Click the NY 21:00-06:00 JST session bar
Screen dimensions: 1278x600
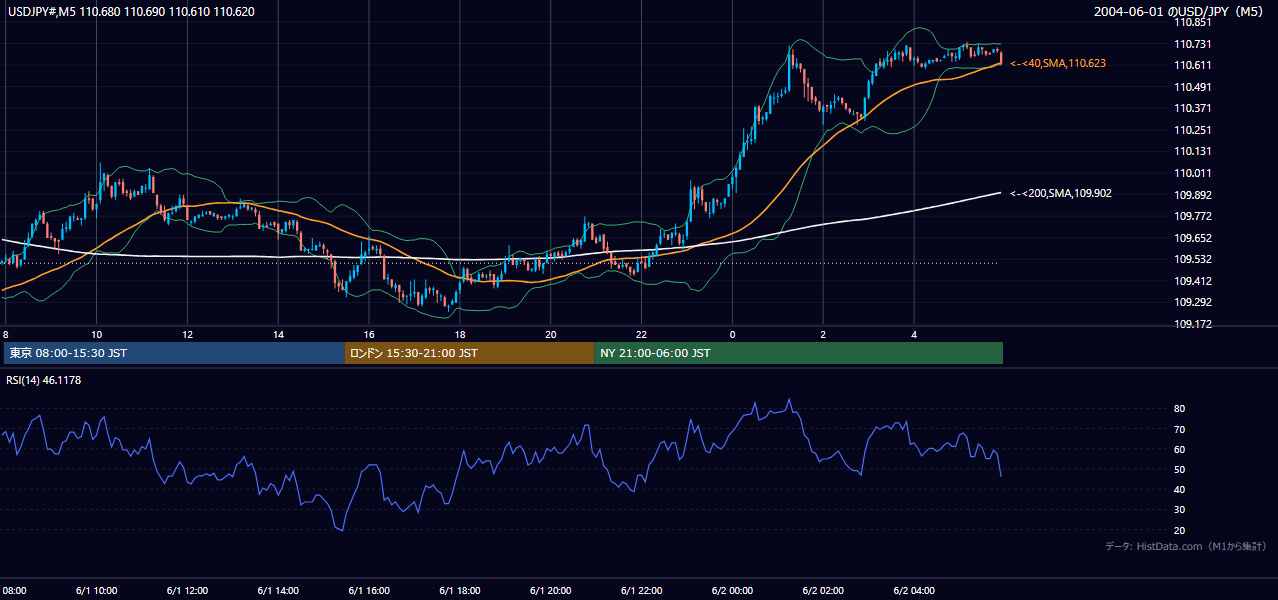point(798,353)
